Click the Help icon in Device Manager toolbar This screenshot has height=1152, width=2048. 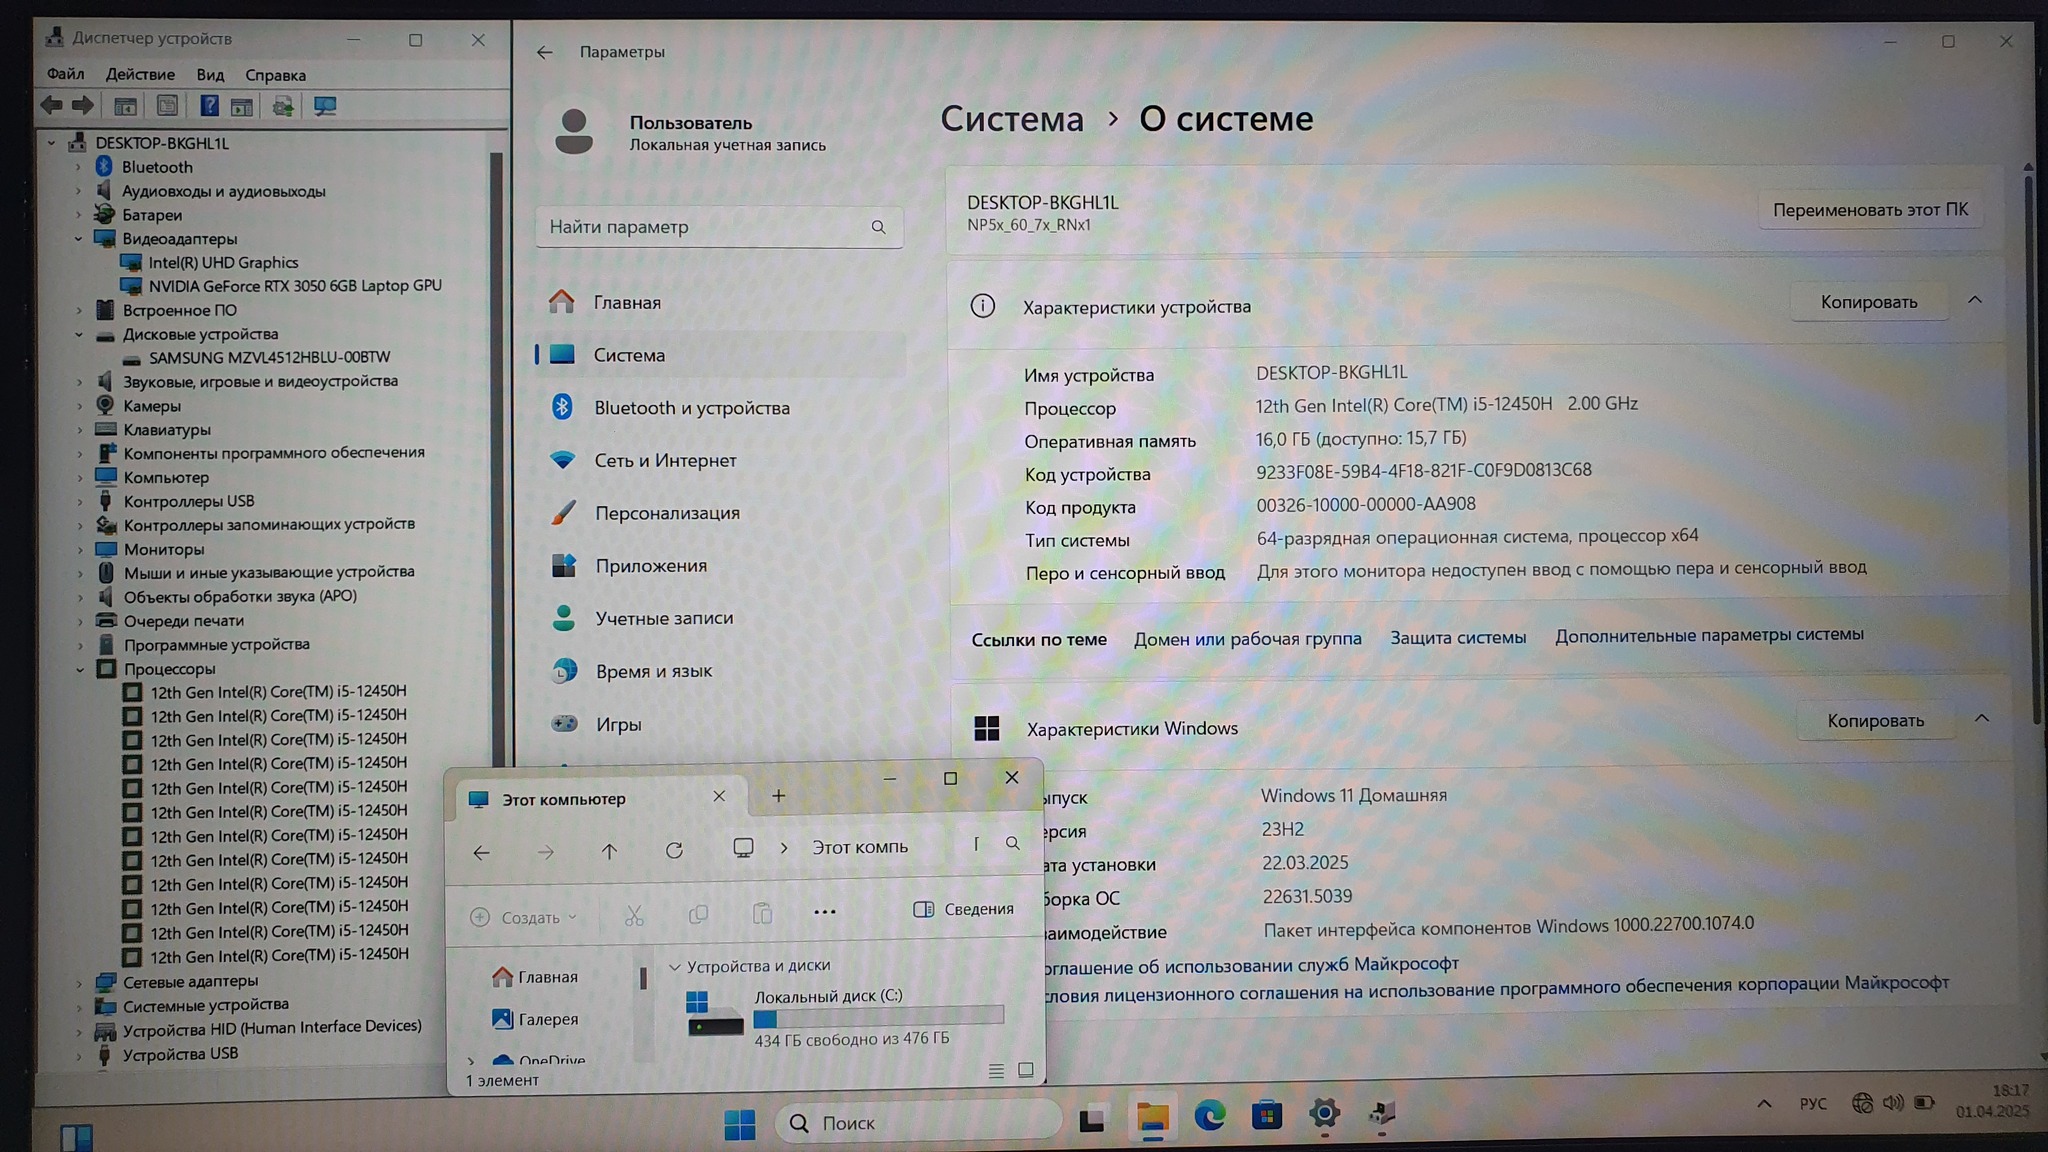click(x=209, y=106)
